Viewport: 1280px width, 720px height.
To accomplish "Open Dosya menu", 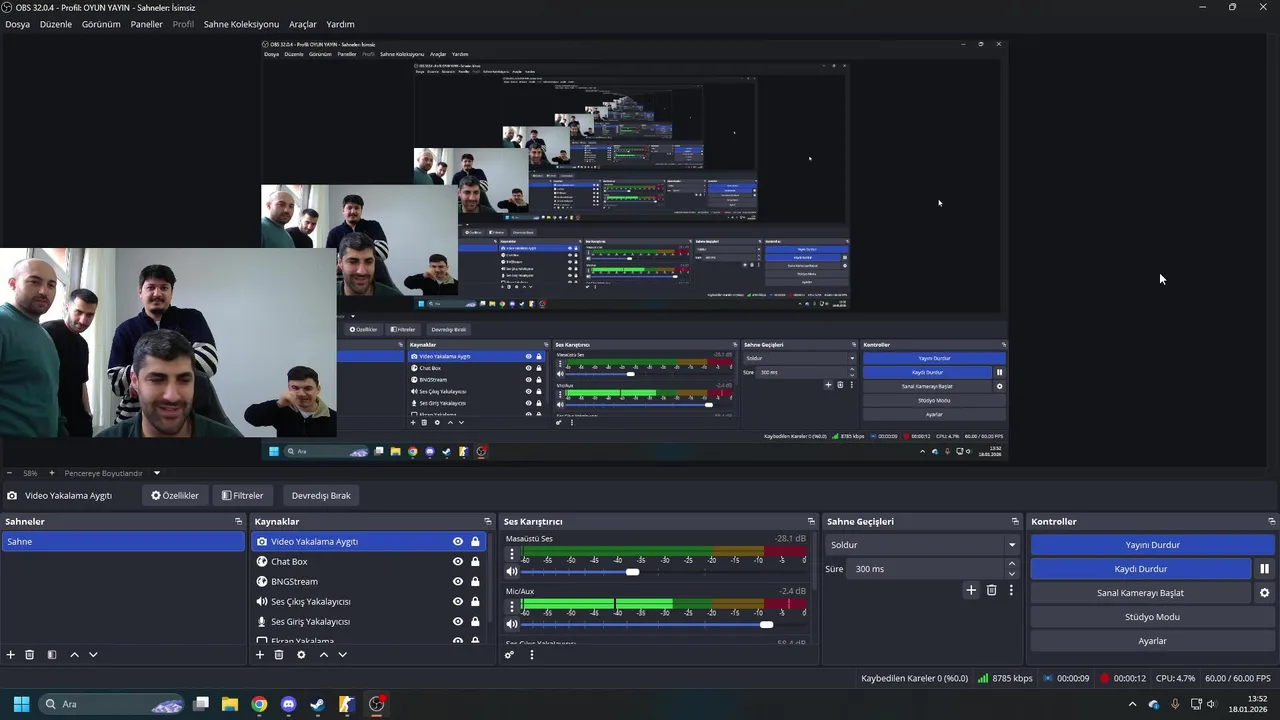I will point(17,24).
